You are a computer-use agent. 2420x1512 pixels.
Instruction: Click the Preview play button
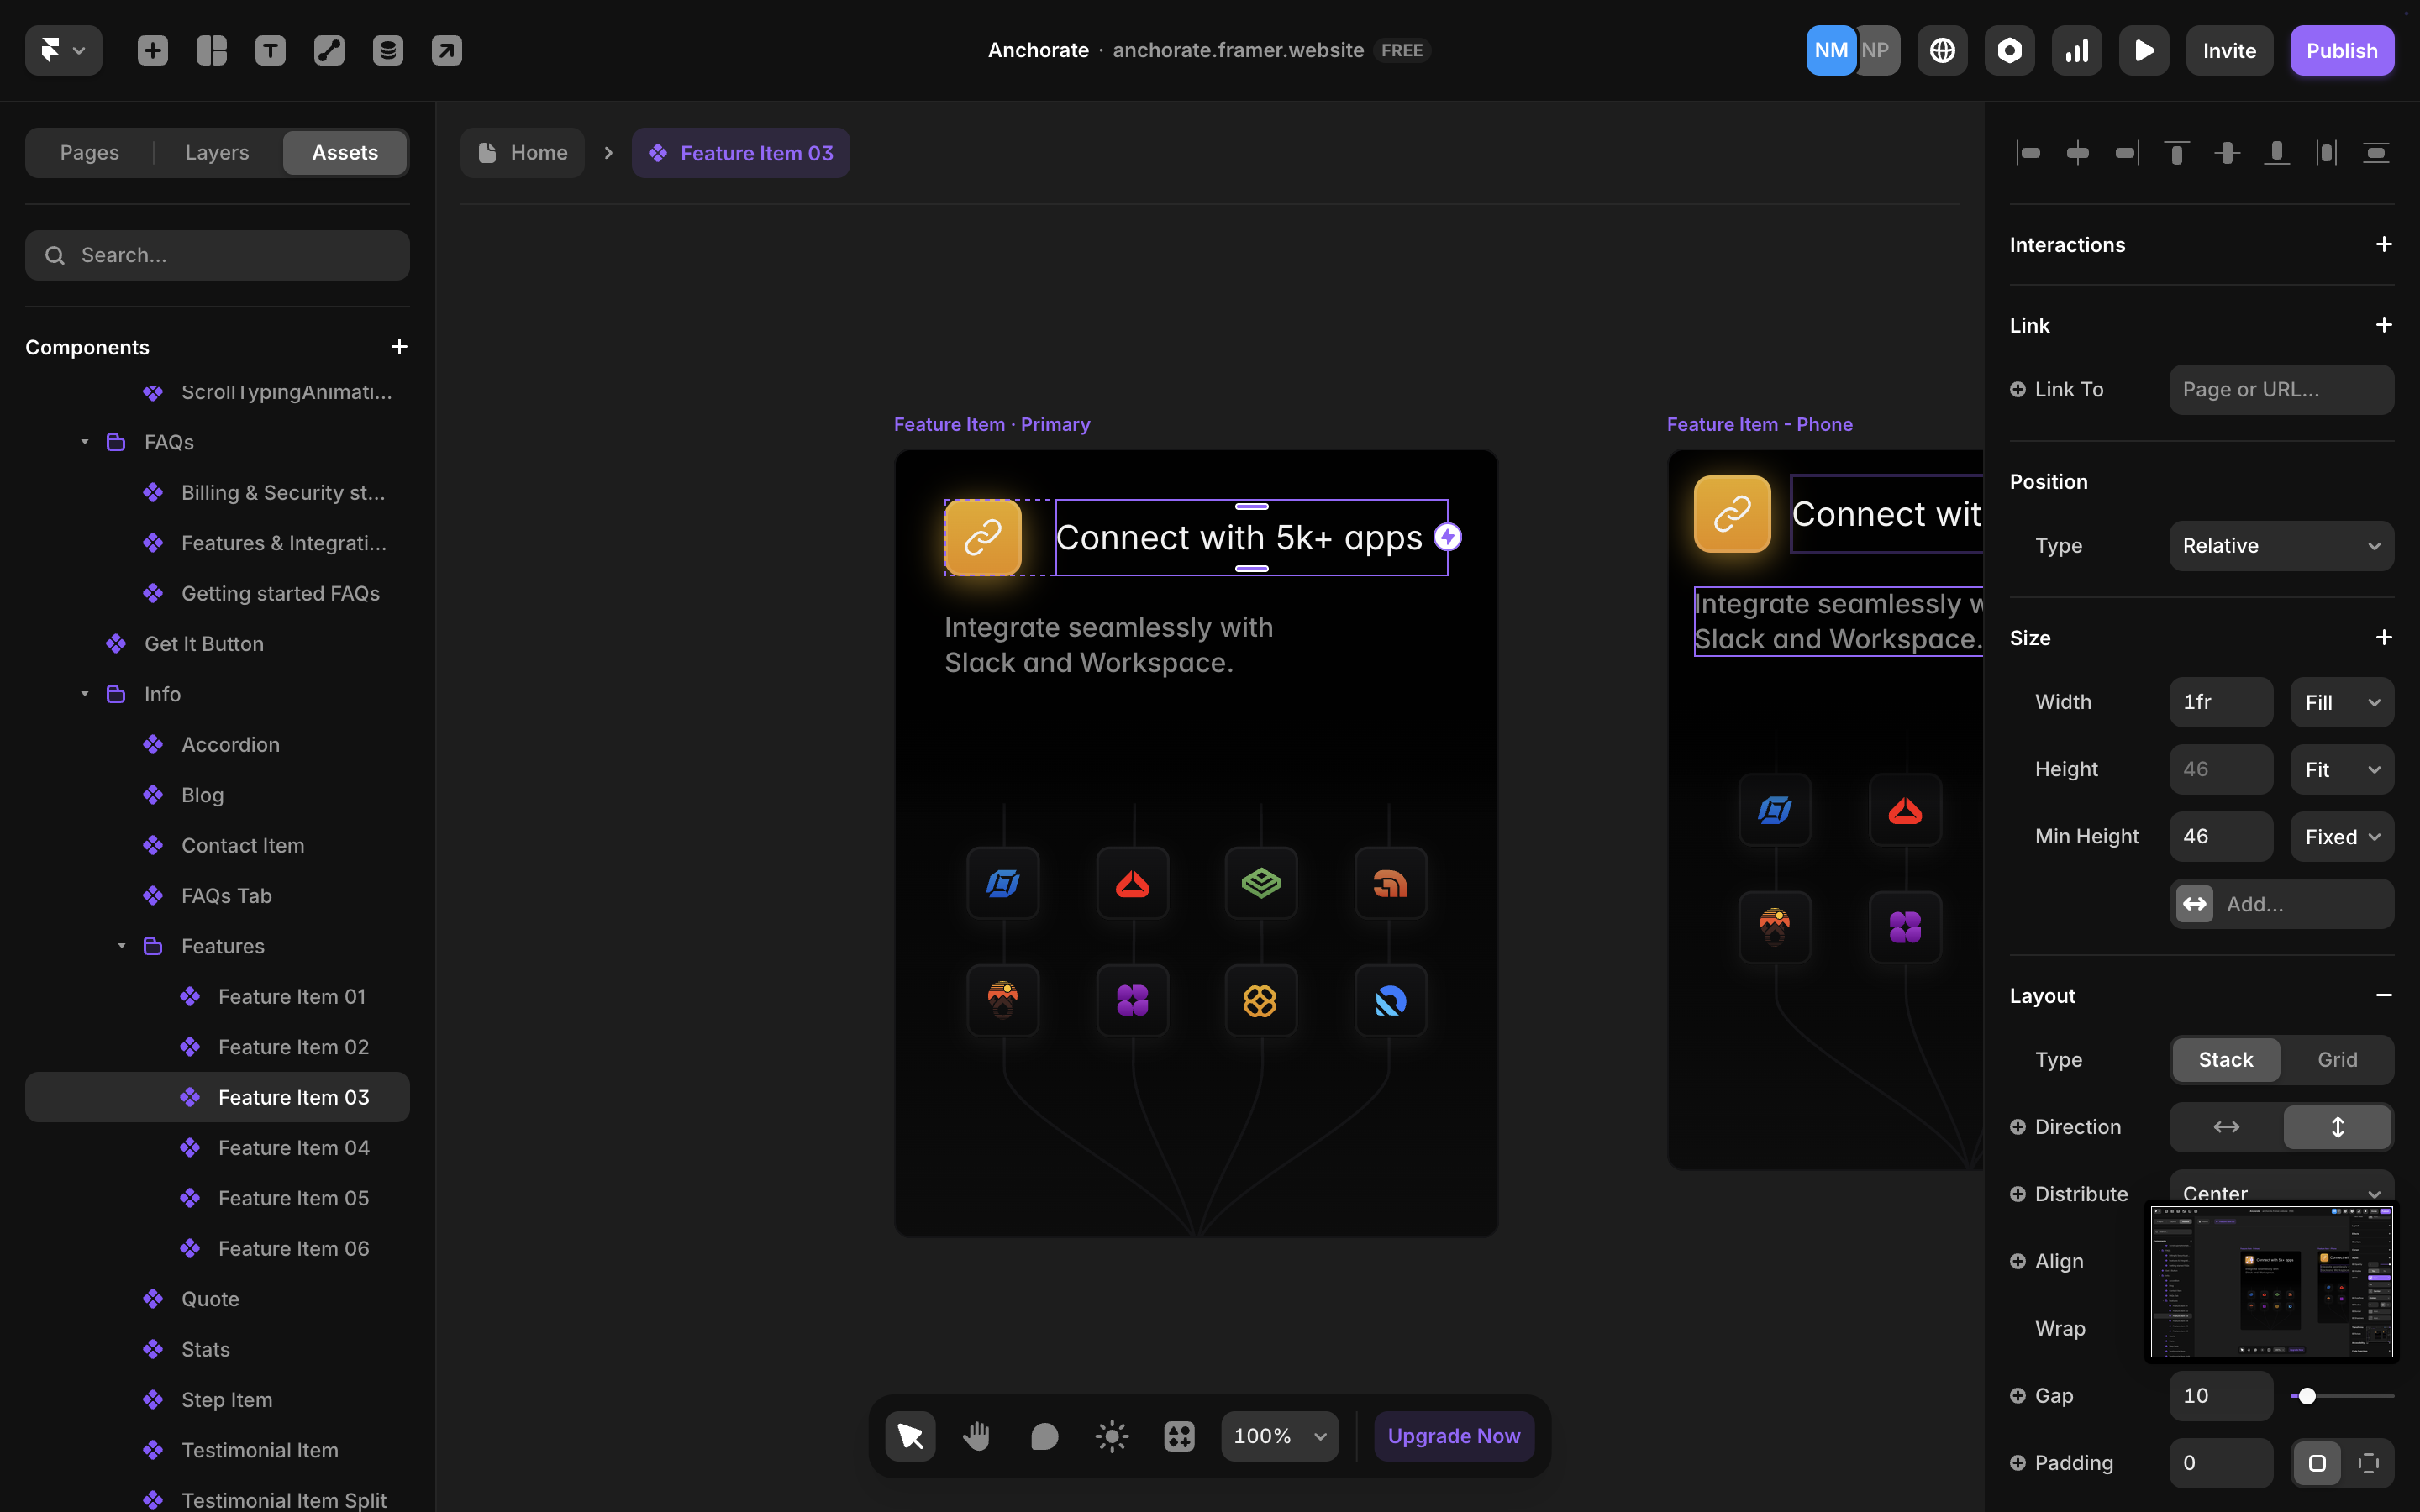pos(2144,50)
